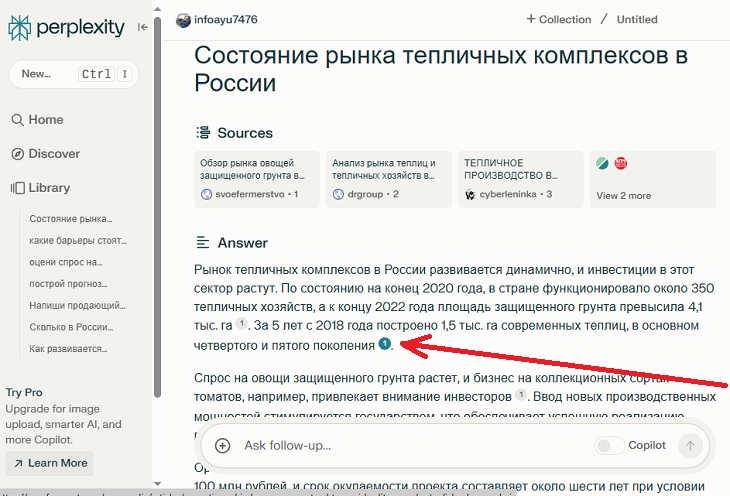Open thread 'Состояние рынка...'

[x=71, y=219]
